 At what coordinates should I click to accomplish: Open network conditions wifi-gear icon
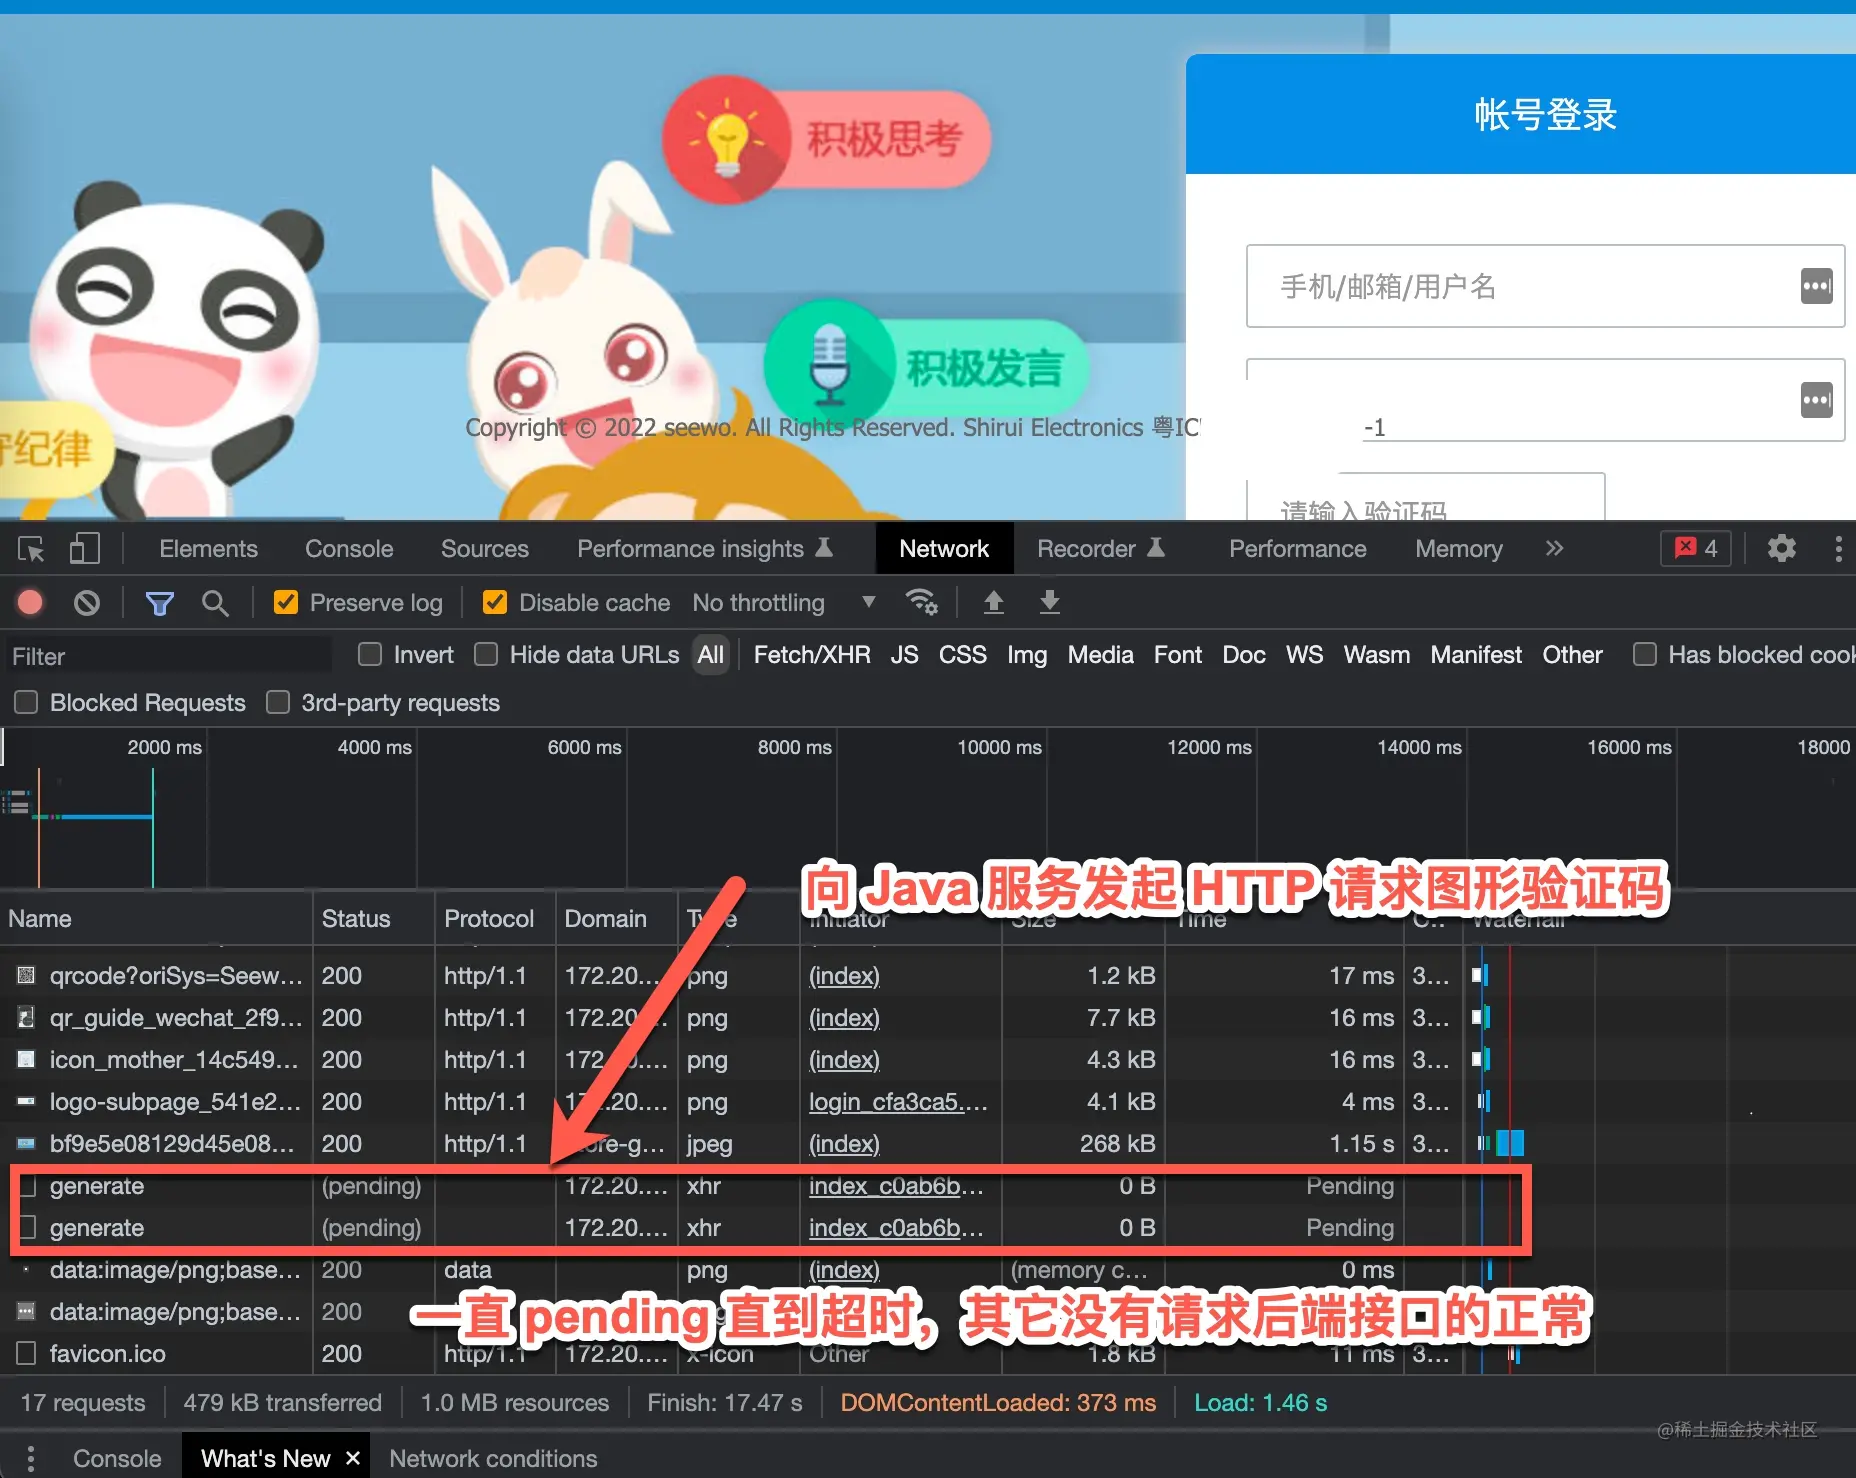pyautogui.click(x=921, y=602)
